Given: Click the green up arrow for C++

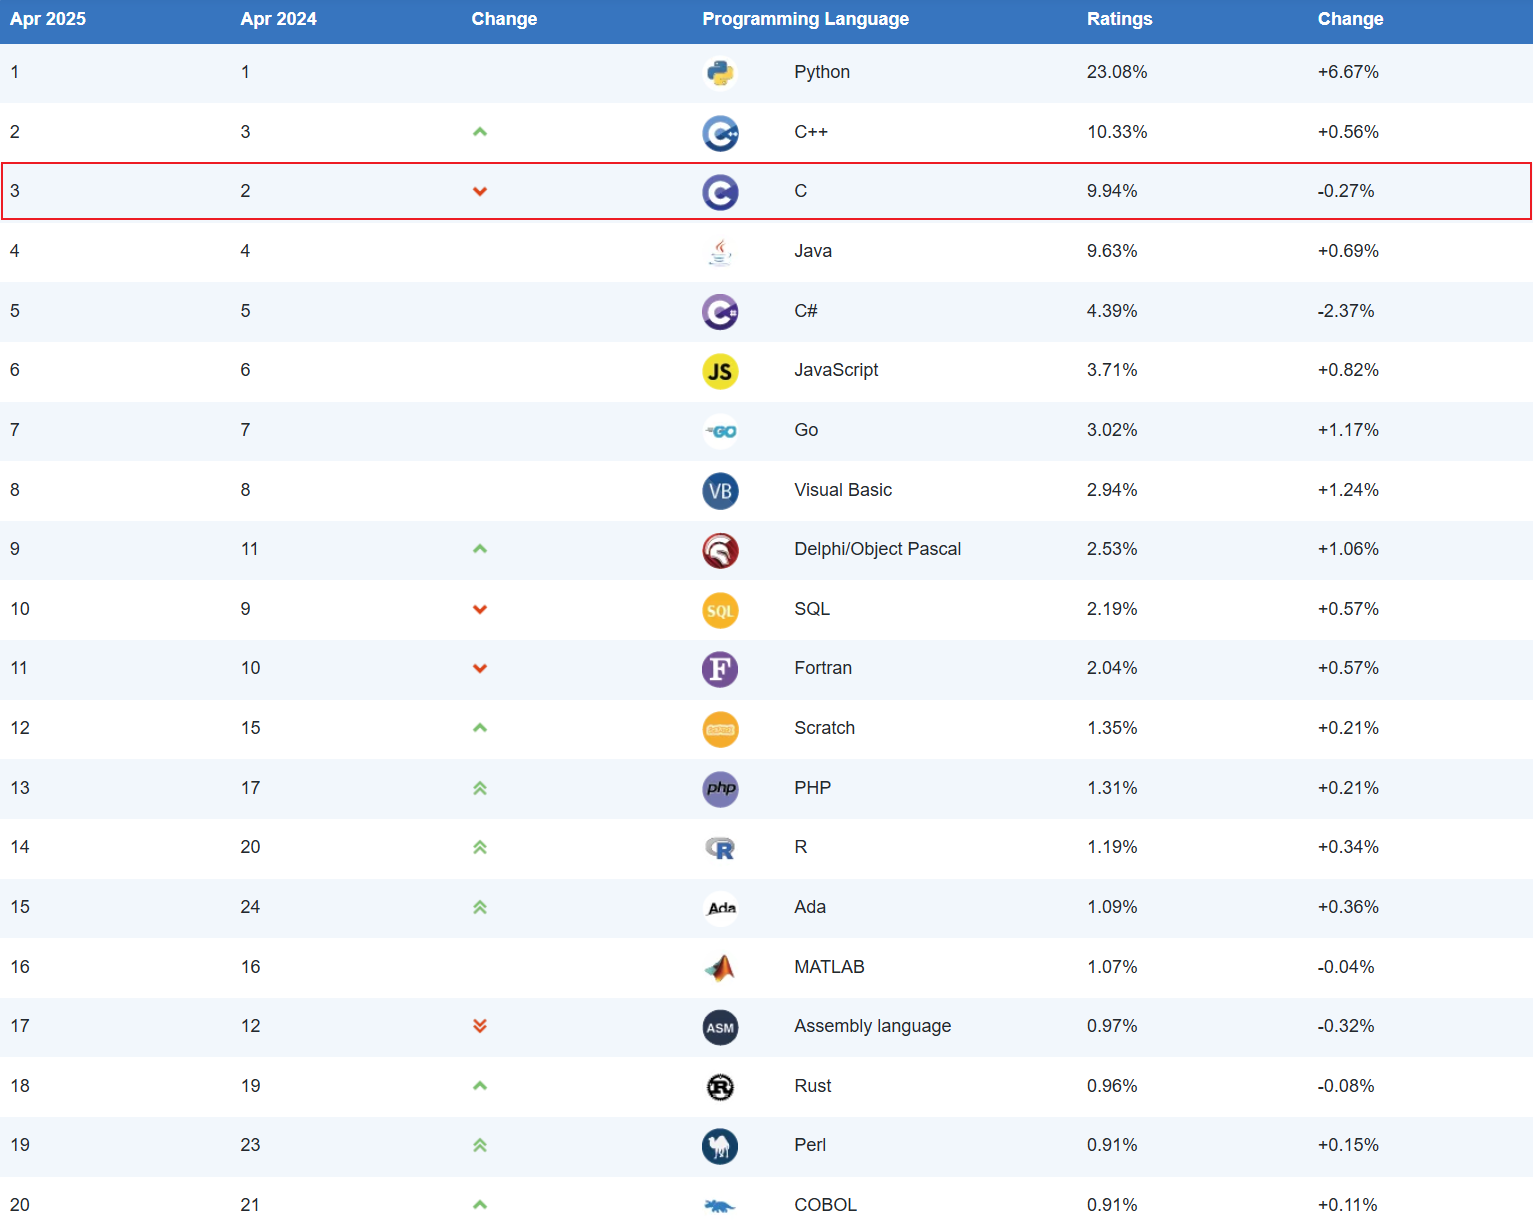Looking at the screenshot, I should pyautogui.click(x=480, y=132).
